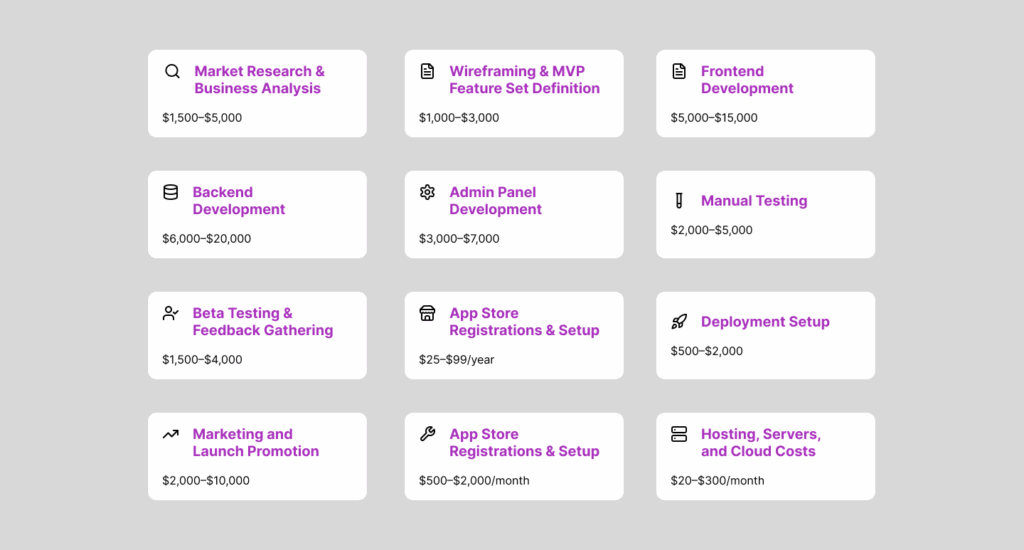Click the test tube icon beside Manual Testing
The image size is (1024, 550).
tap(679, 201)
